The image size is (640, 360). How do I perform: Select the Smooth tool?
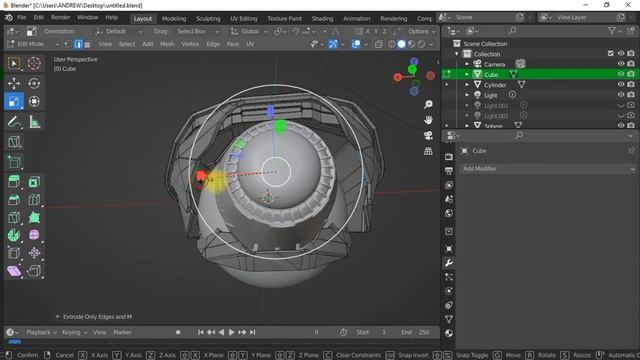(x=34, y=235)
